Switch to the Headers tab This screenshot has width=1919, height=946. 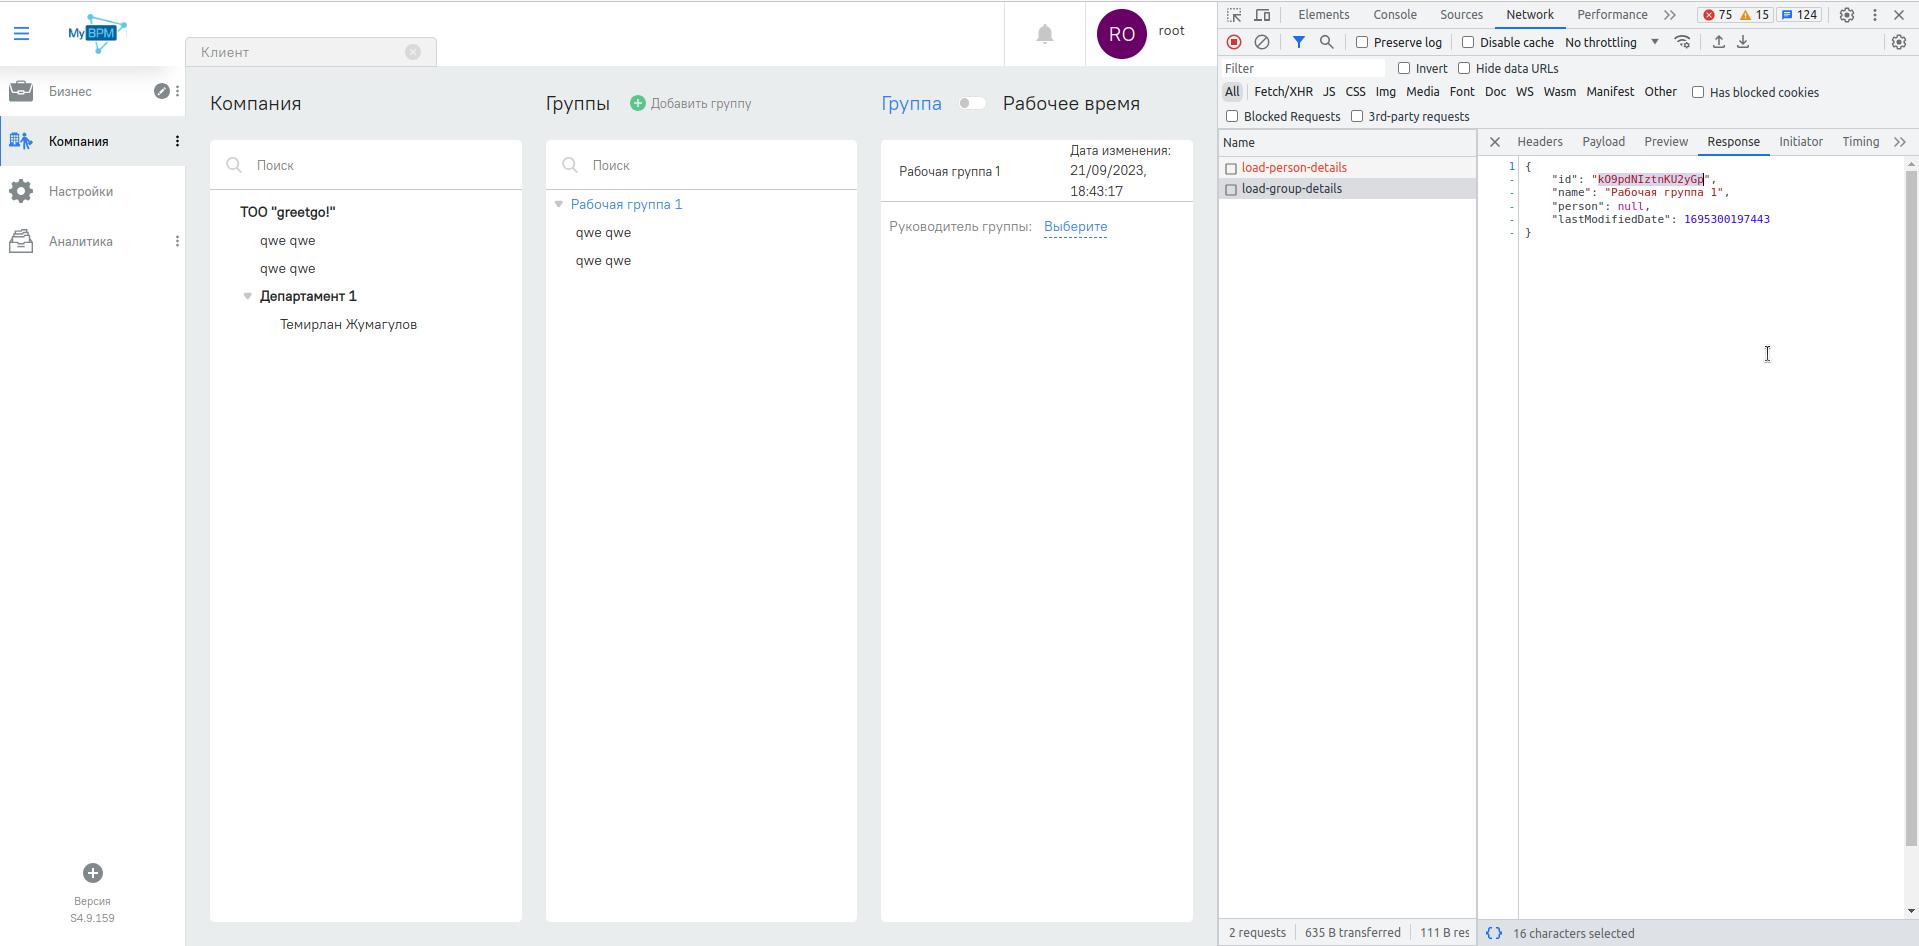1539,142
